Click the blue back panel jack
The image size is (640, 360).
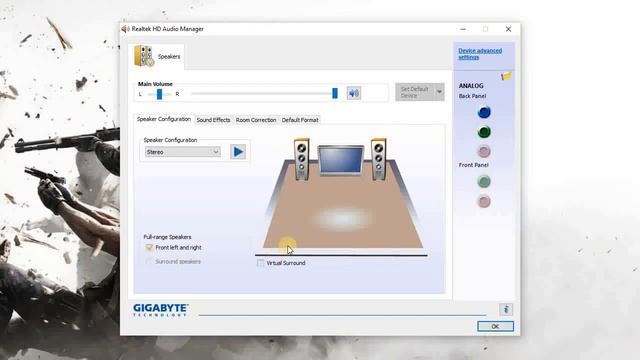click(x=484, y=112)
